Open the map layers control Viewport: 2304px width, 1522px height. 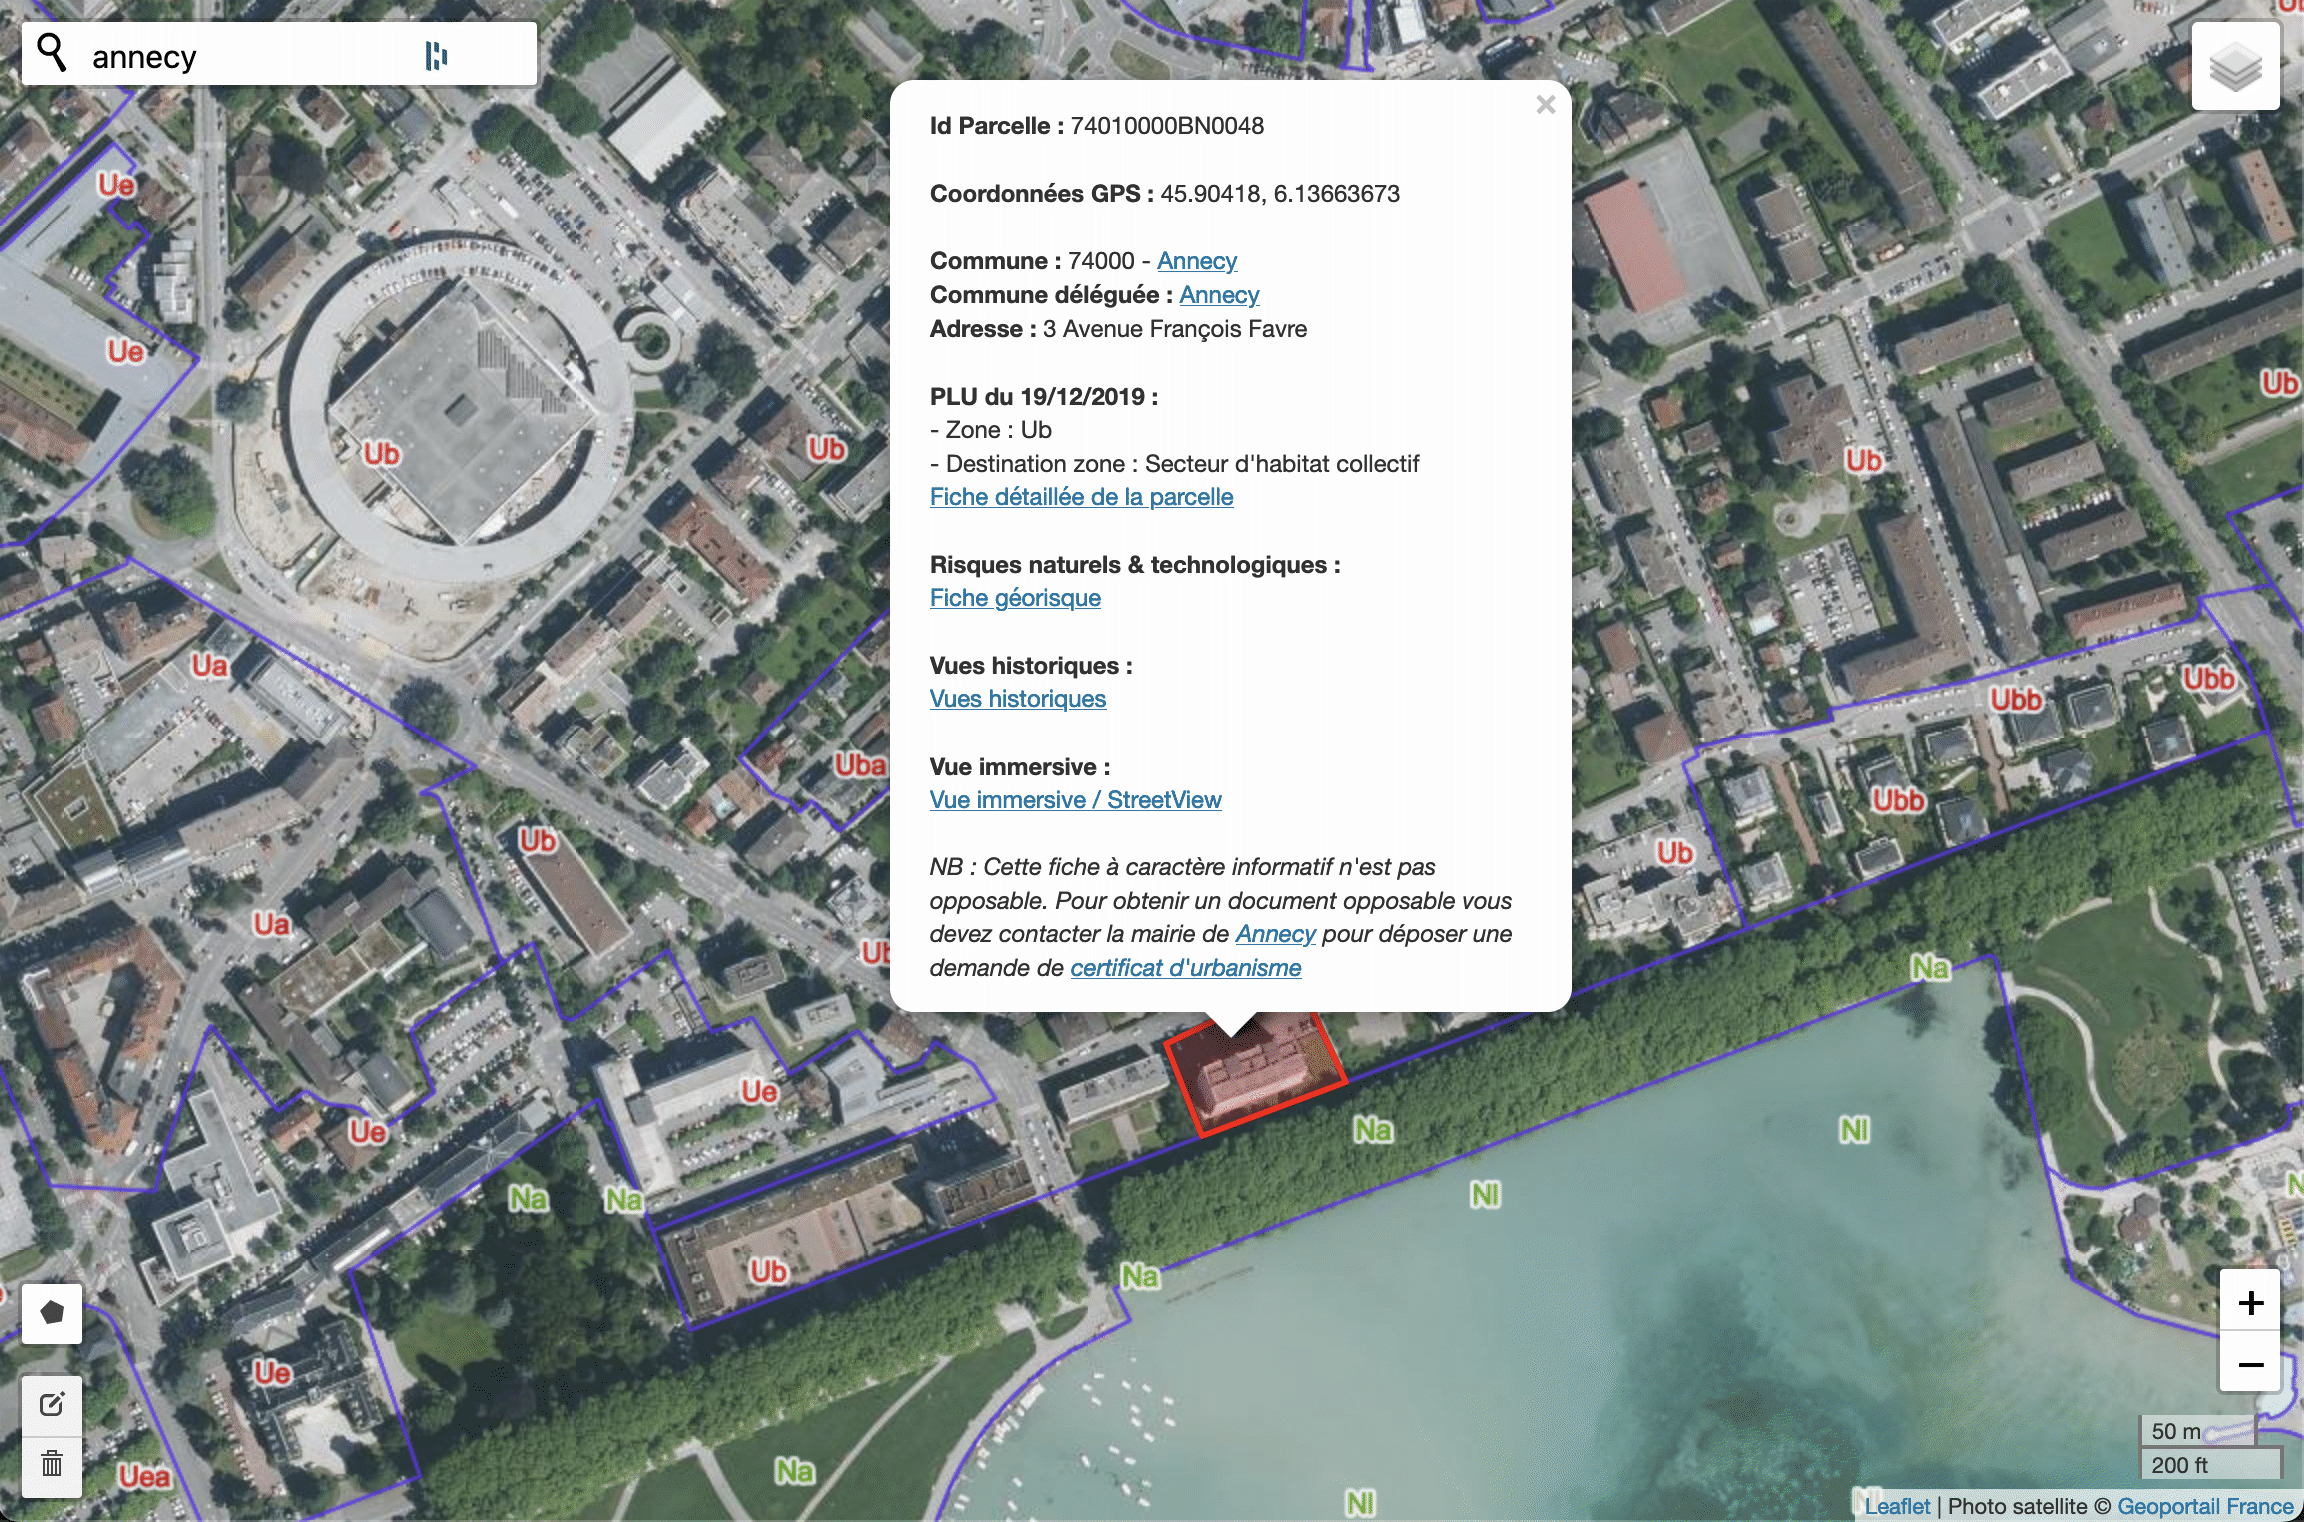point(2235,67)
